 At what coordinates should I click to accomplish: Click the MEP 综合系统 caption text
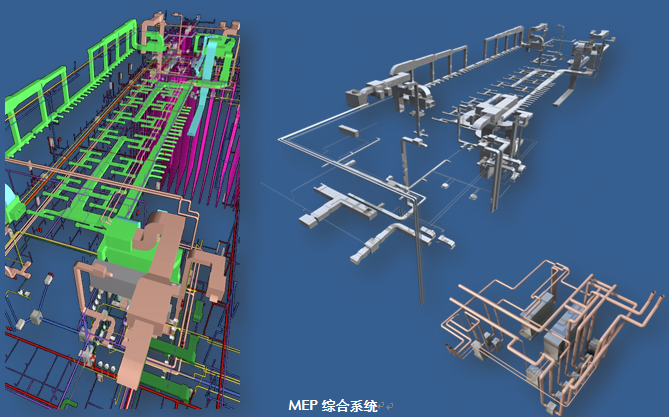(x=332, y=406)
